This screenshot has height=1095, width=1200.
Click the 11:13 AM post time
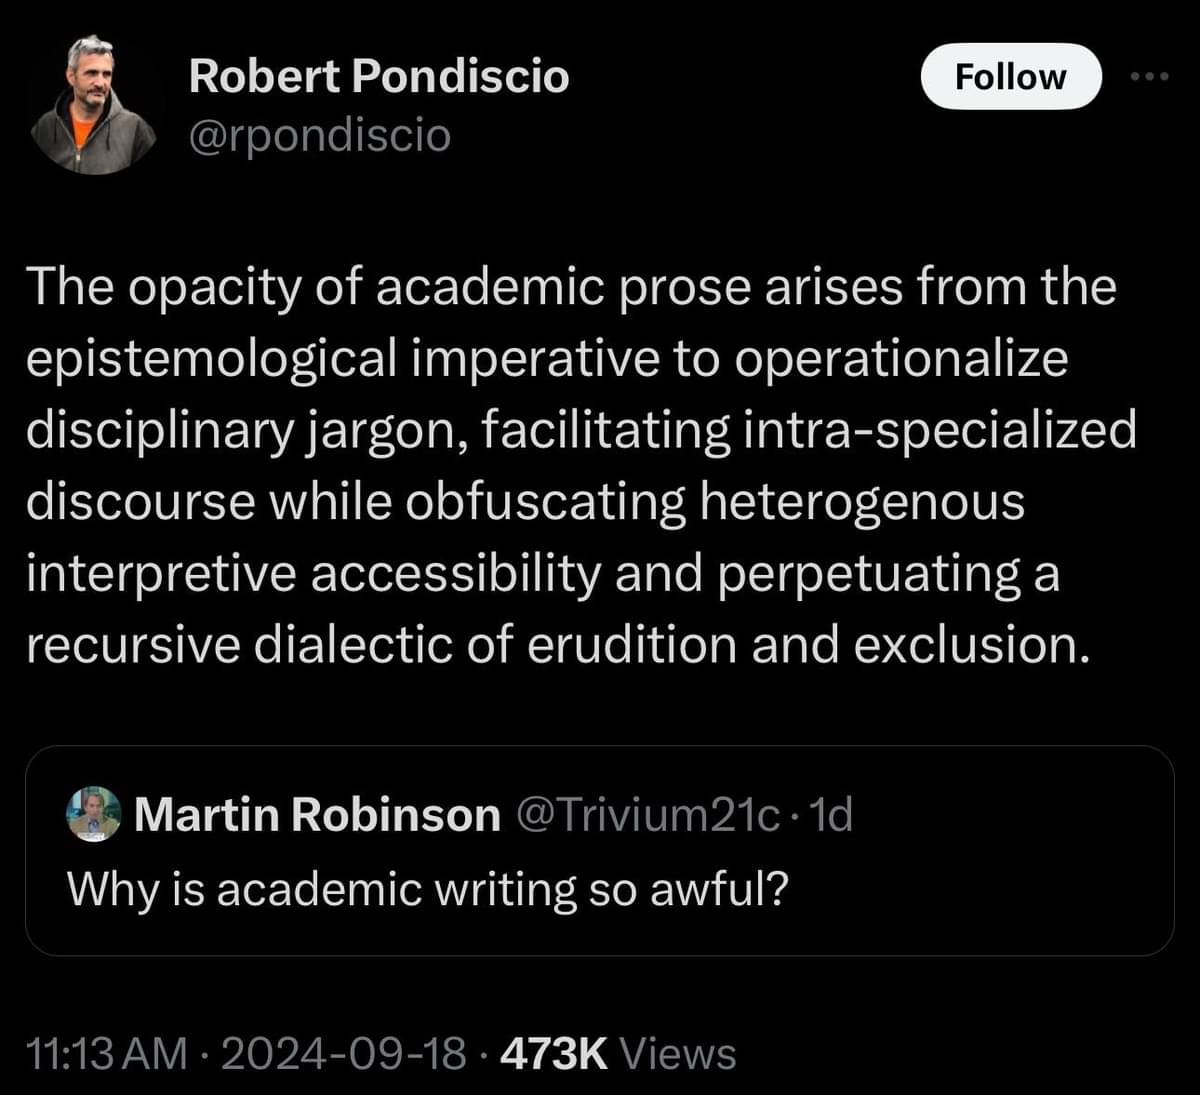click(x=109, y=1053)
